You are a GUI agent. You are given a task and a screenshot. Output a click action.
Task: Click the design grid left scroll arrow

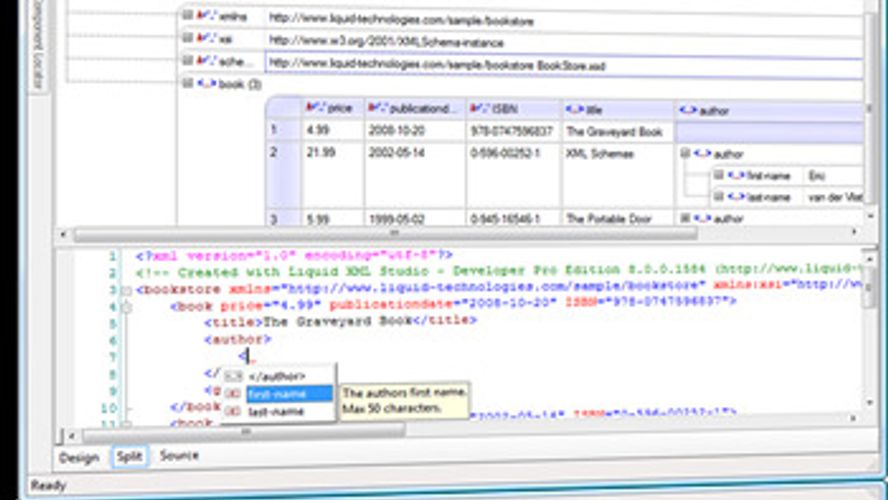[63, 233]
